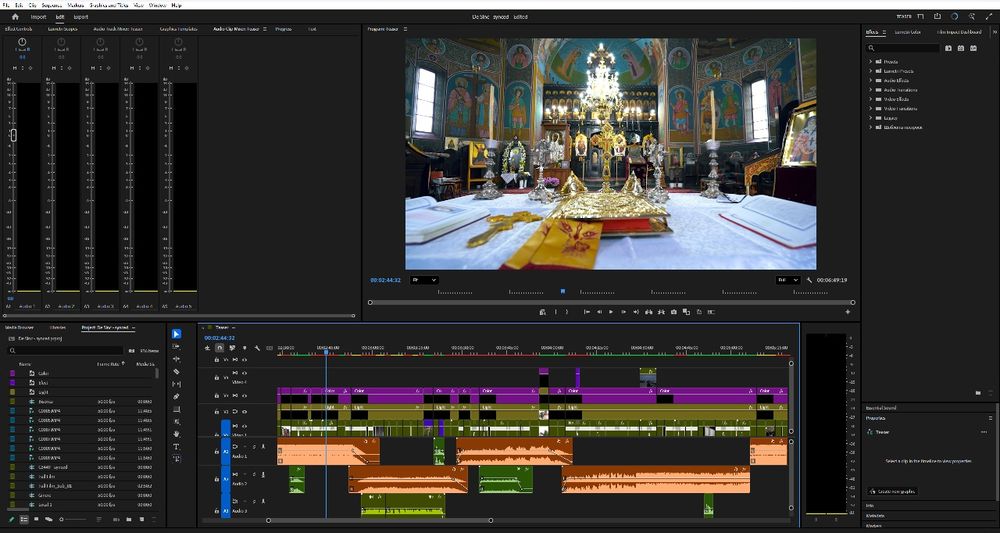
Task: Expand Video Transitions folder
Action: (x=871, y=108)
